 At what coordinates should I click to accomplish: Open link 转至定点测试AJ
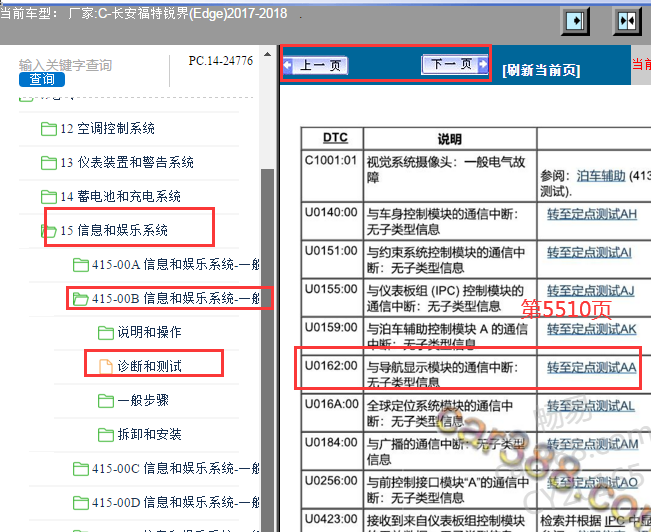click(x=590, y=291)
